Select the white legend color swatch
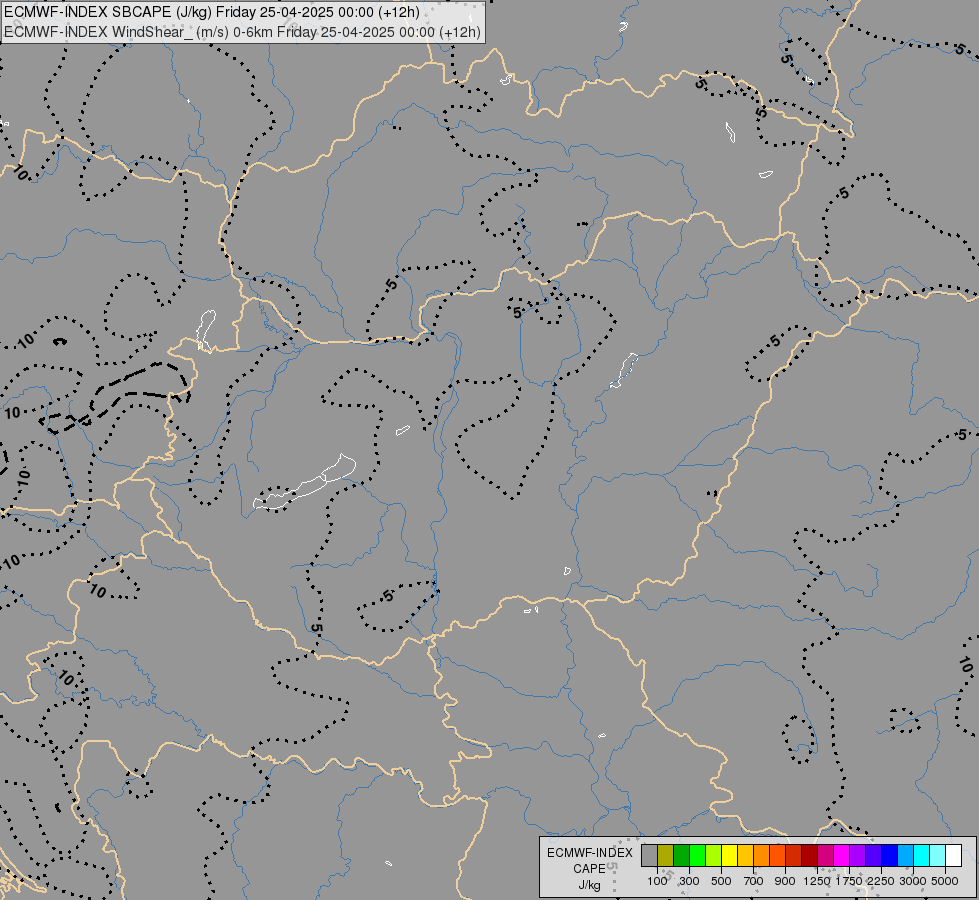Image resolution: width=979 pixels, height=900 pixels. coord(953,855)
